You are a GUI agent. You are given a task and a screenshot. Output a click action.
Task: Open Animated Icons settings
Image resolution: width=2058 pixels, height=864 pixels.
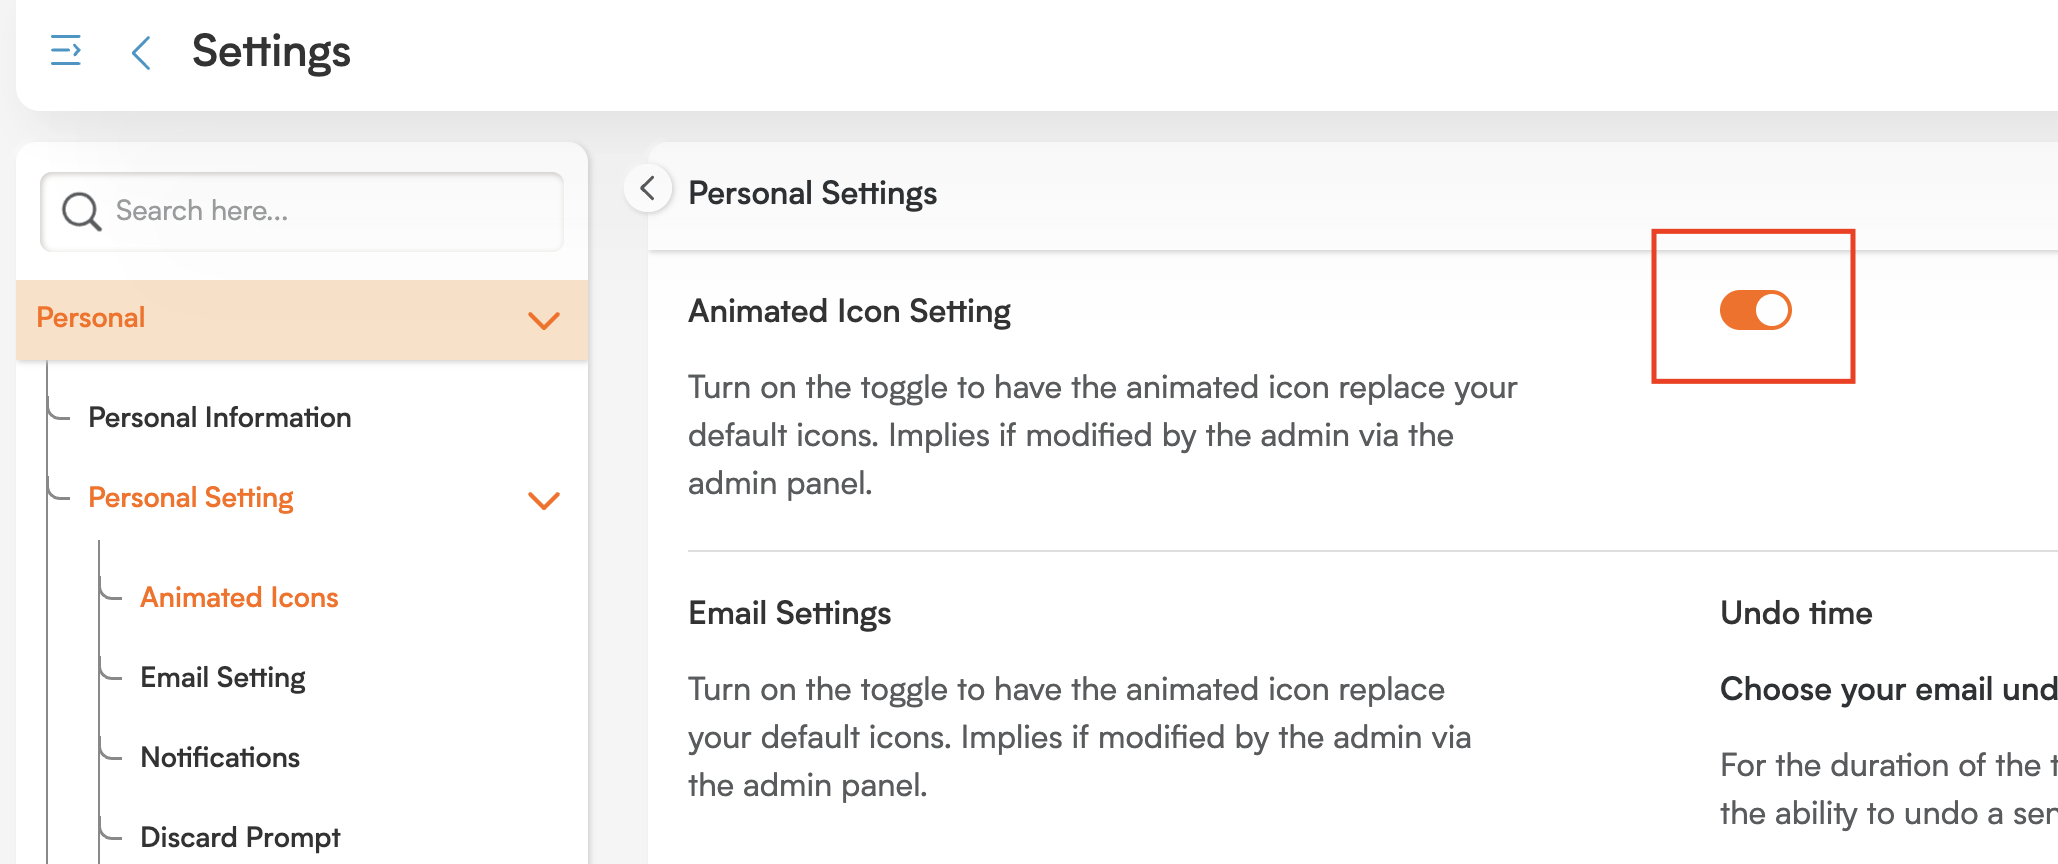[240, 597]
